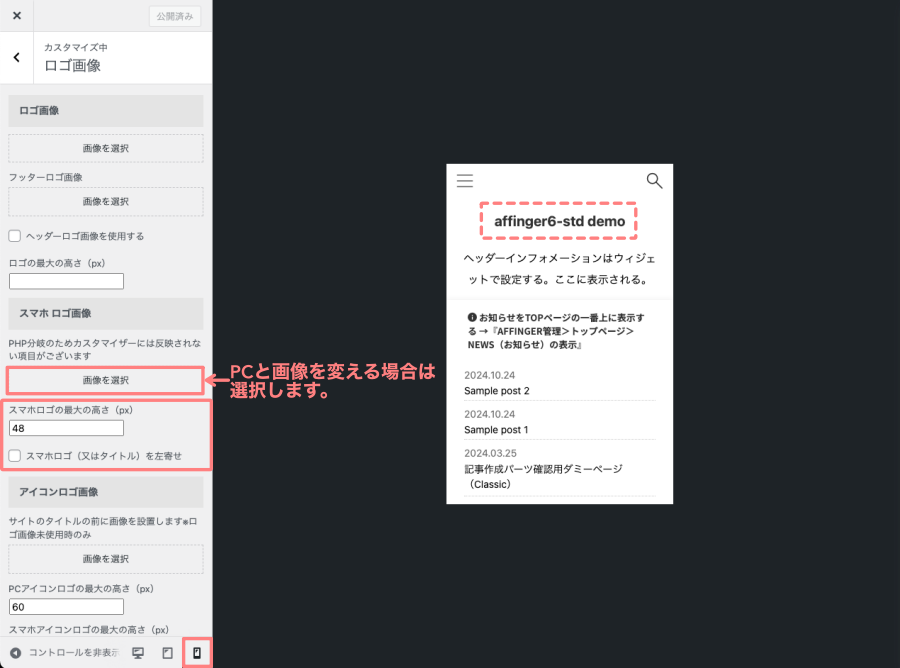Click 画像を選択 under ロゴ画像 heading
Image resolution: width=900 pixels, height=668 pixels.
click(x=105, y=149)
